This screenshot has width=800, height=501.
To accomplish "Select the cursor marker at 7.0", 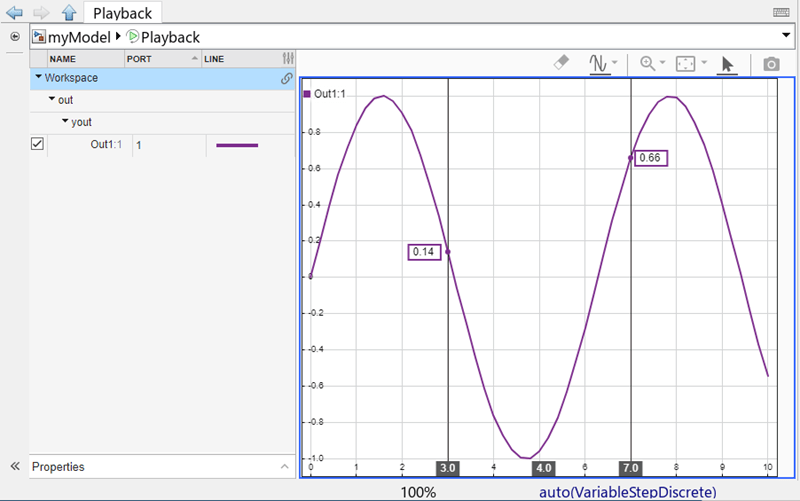I will pos(631,468).
